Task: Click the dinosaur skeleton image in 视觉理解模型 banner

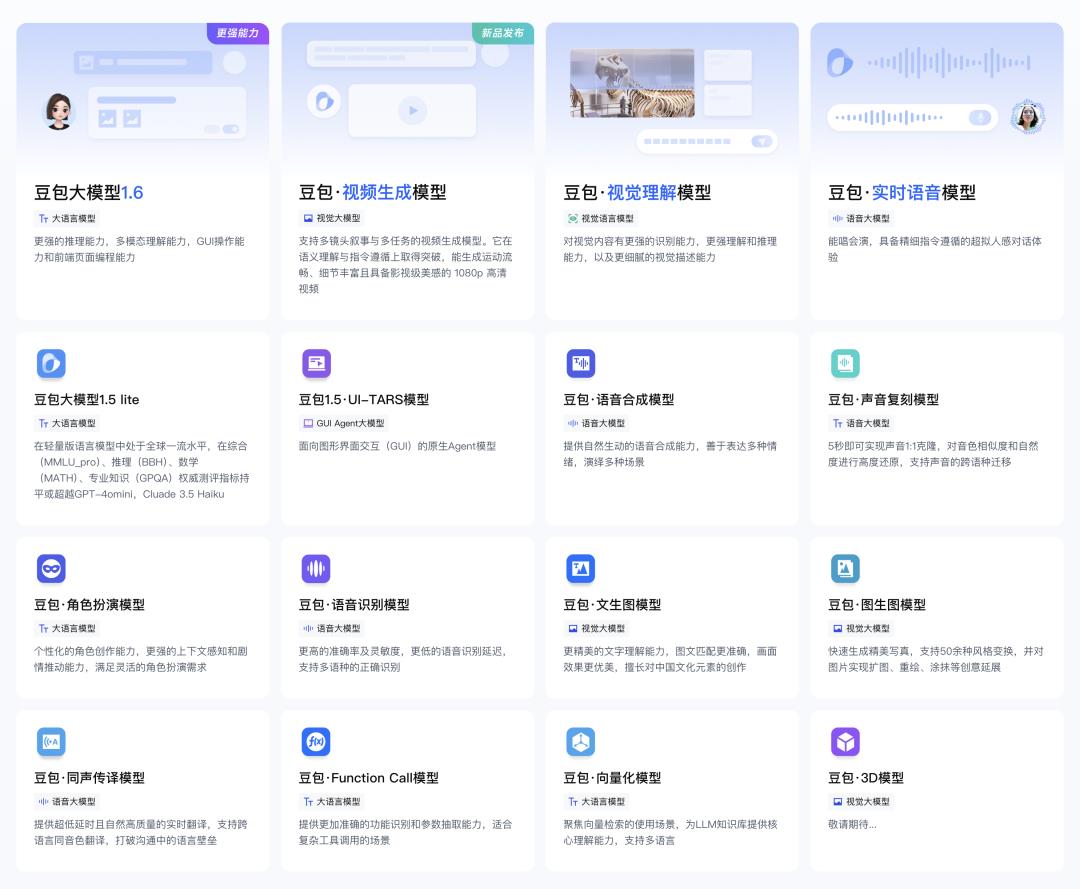Action: [x=632, y=83]
